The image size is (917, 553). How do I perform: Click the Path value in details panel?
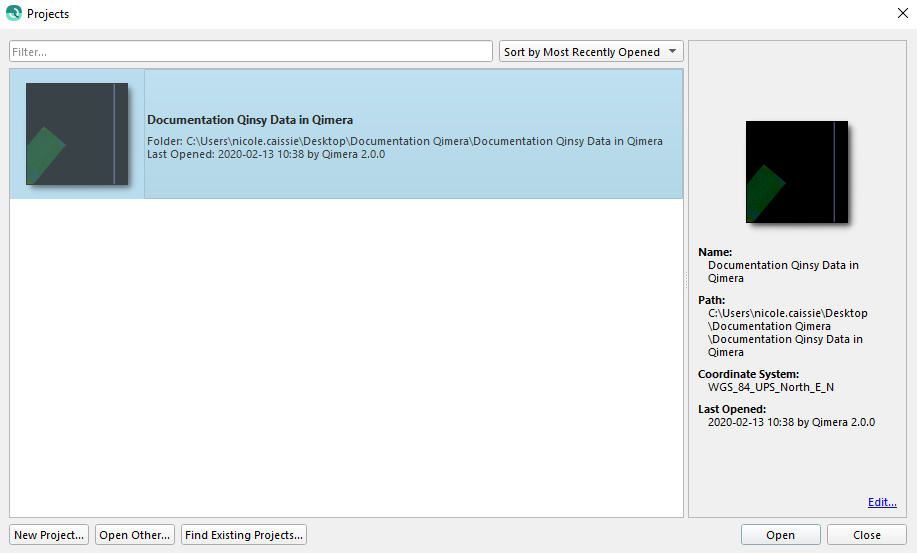(x=788, y=333)
